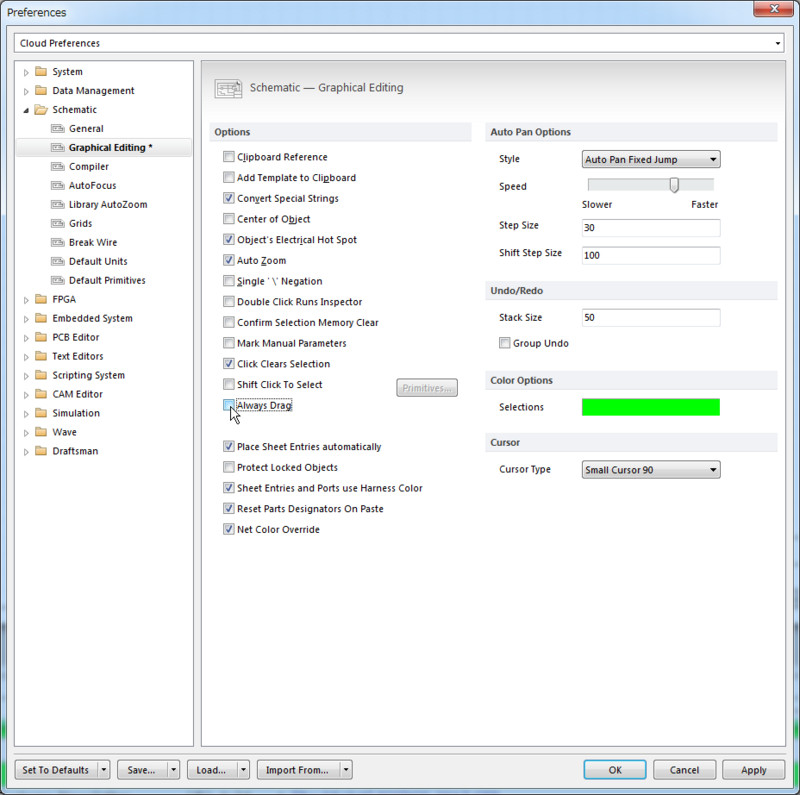Click the Shift Step Size field
The image size is (800, 795).
tap(651, 255)
